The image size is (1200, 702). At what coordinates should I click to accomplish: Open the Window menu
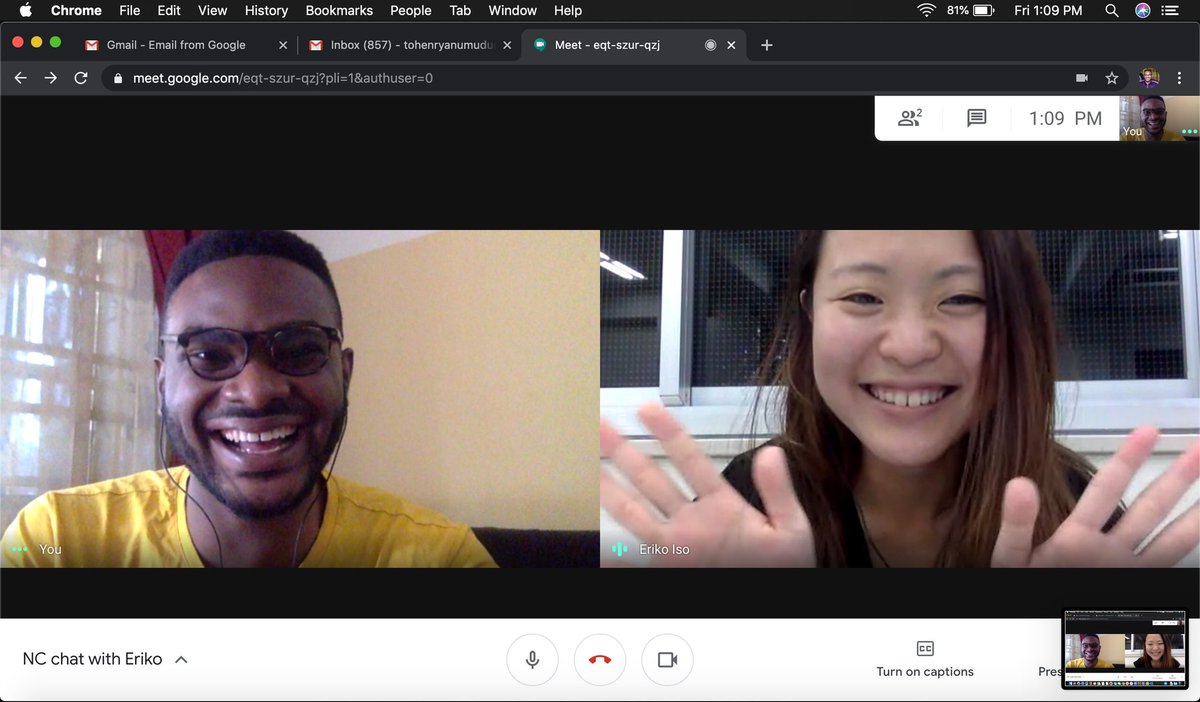pos(512,10)
